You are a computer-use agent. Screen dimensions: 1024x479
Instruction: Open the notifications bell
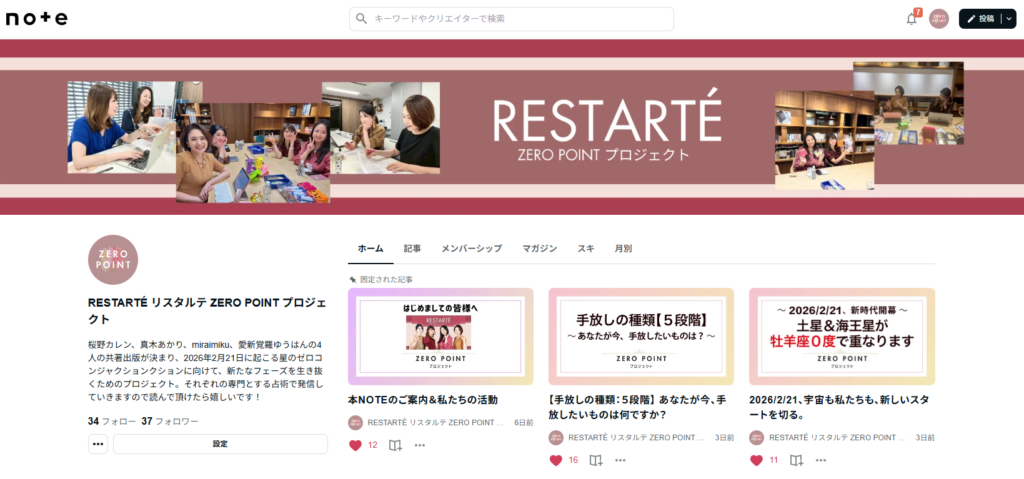click(912, 19)
